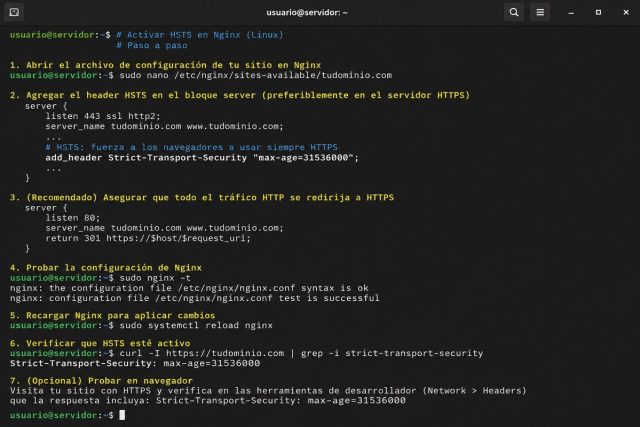Click the heading '1. Abrir el archivo de configuración'
The width and height of the screenshot is (640, 427).
tap(165, 65)
